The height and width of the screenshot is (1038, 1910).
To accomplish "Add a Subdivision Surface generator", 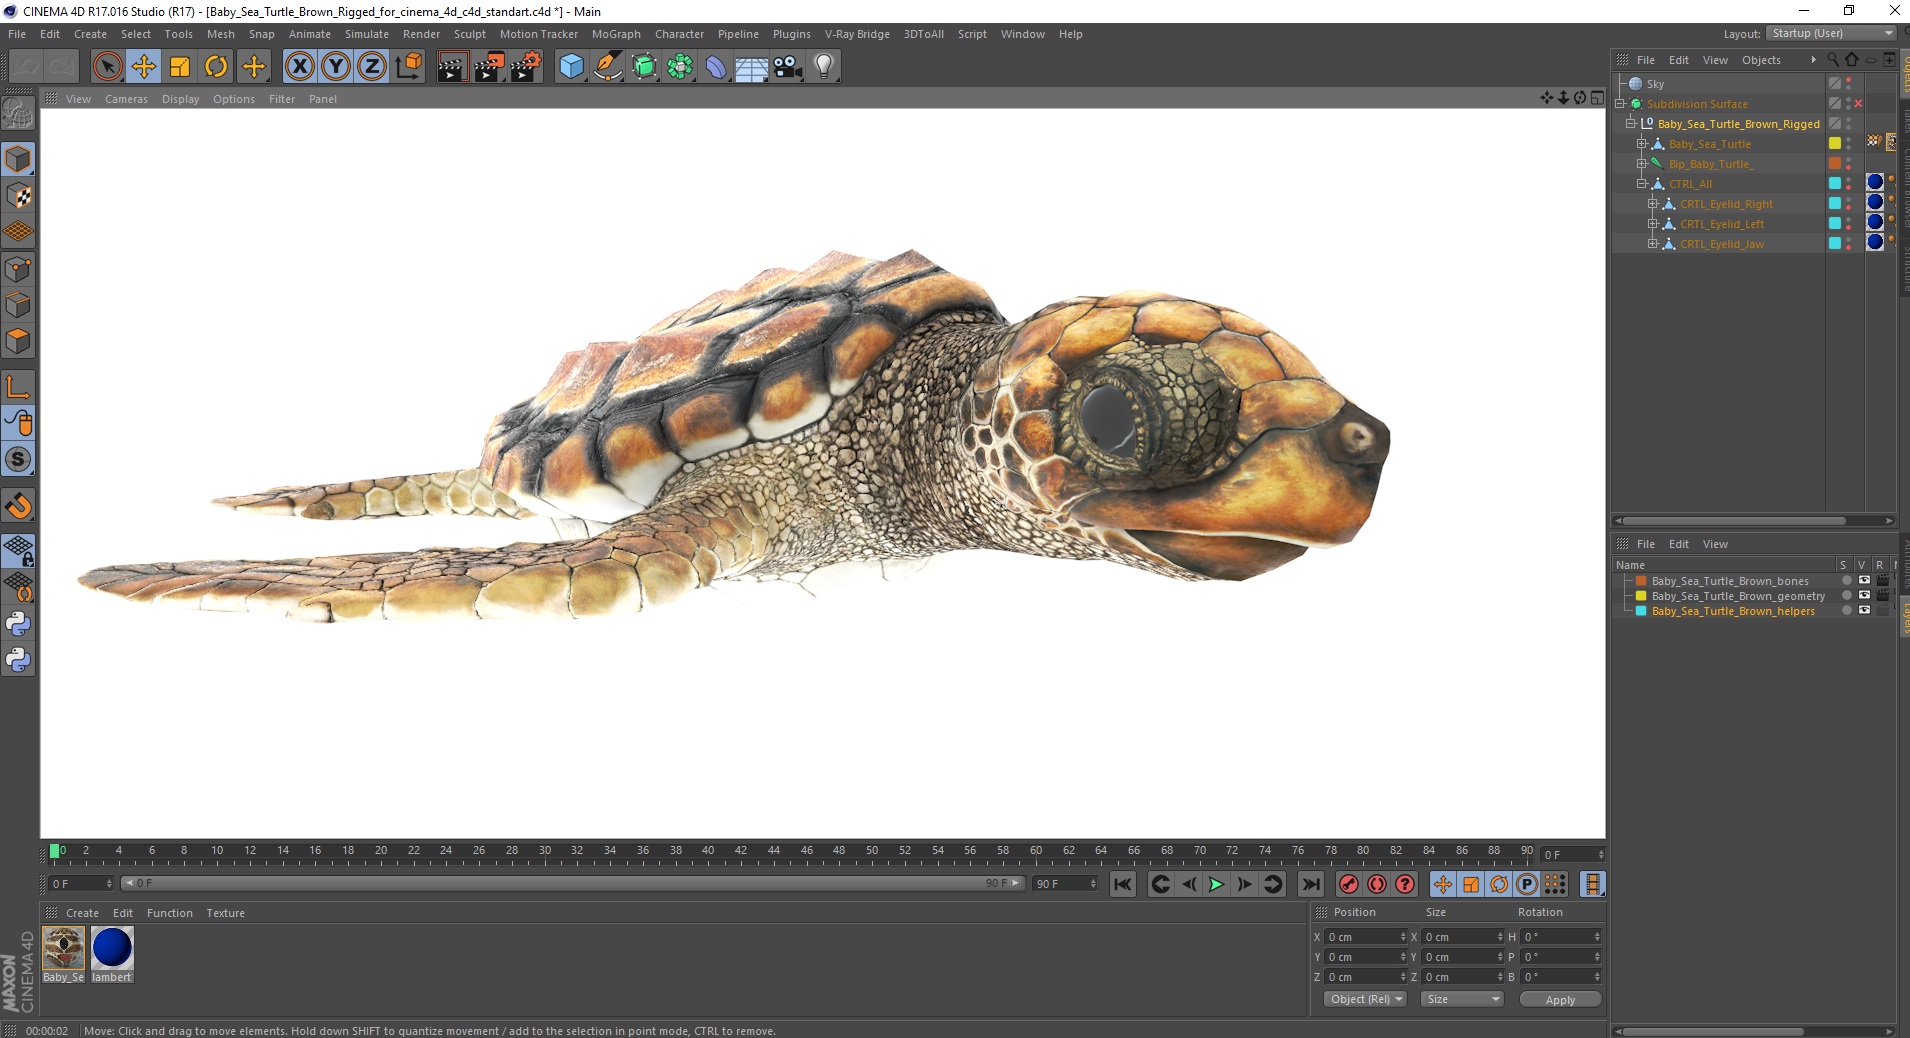I will click(644, 67).
